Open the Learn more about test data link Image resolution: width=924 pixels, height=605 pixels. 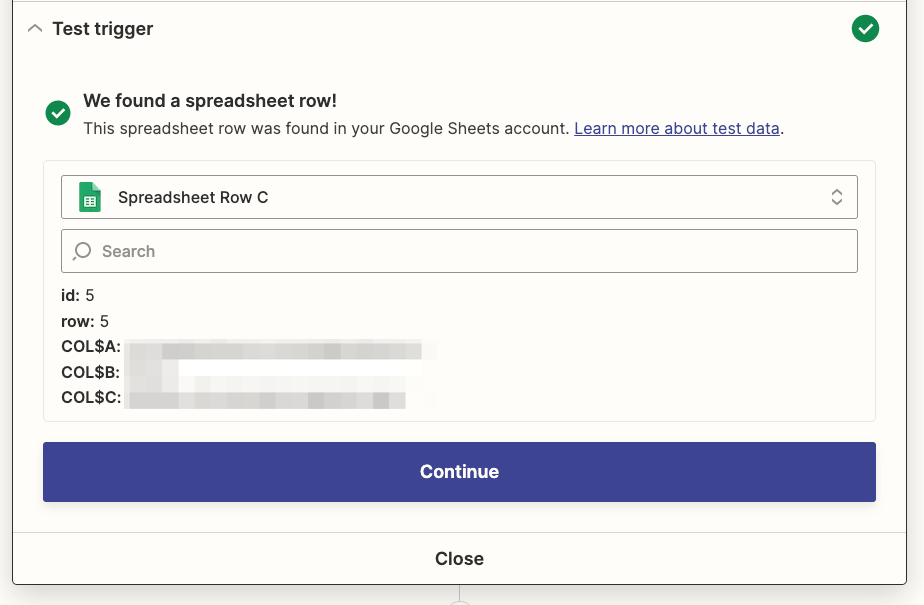(677, 129)
